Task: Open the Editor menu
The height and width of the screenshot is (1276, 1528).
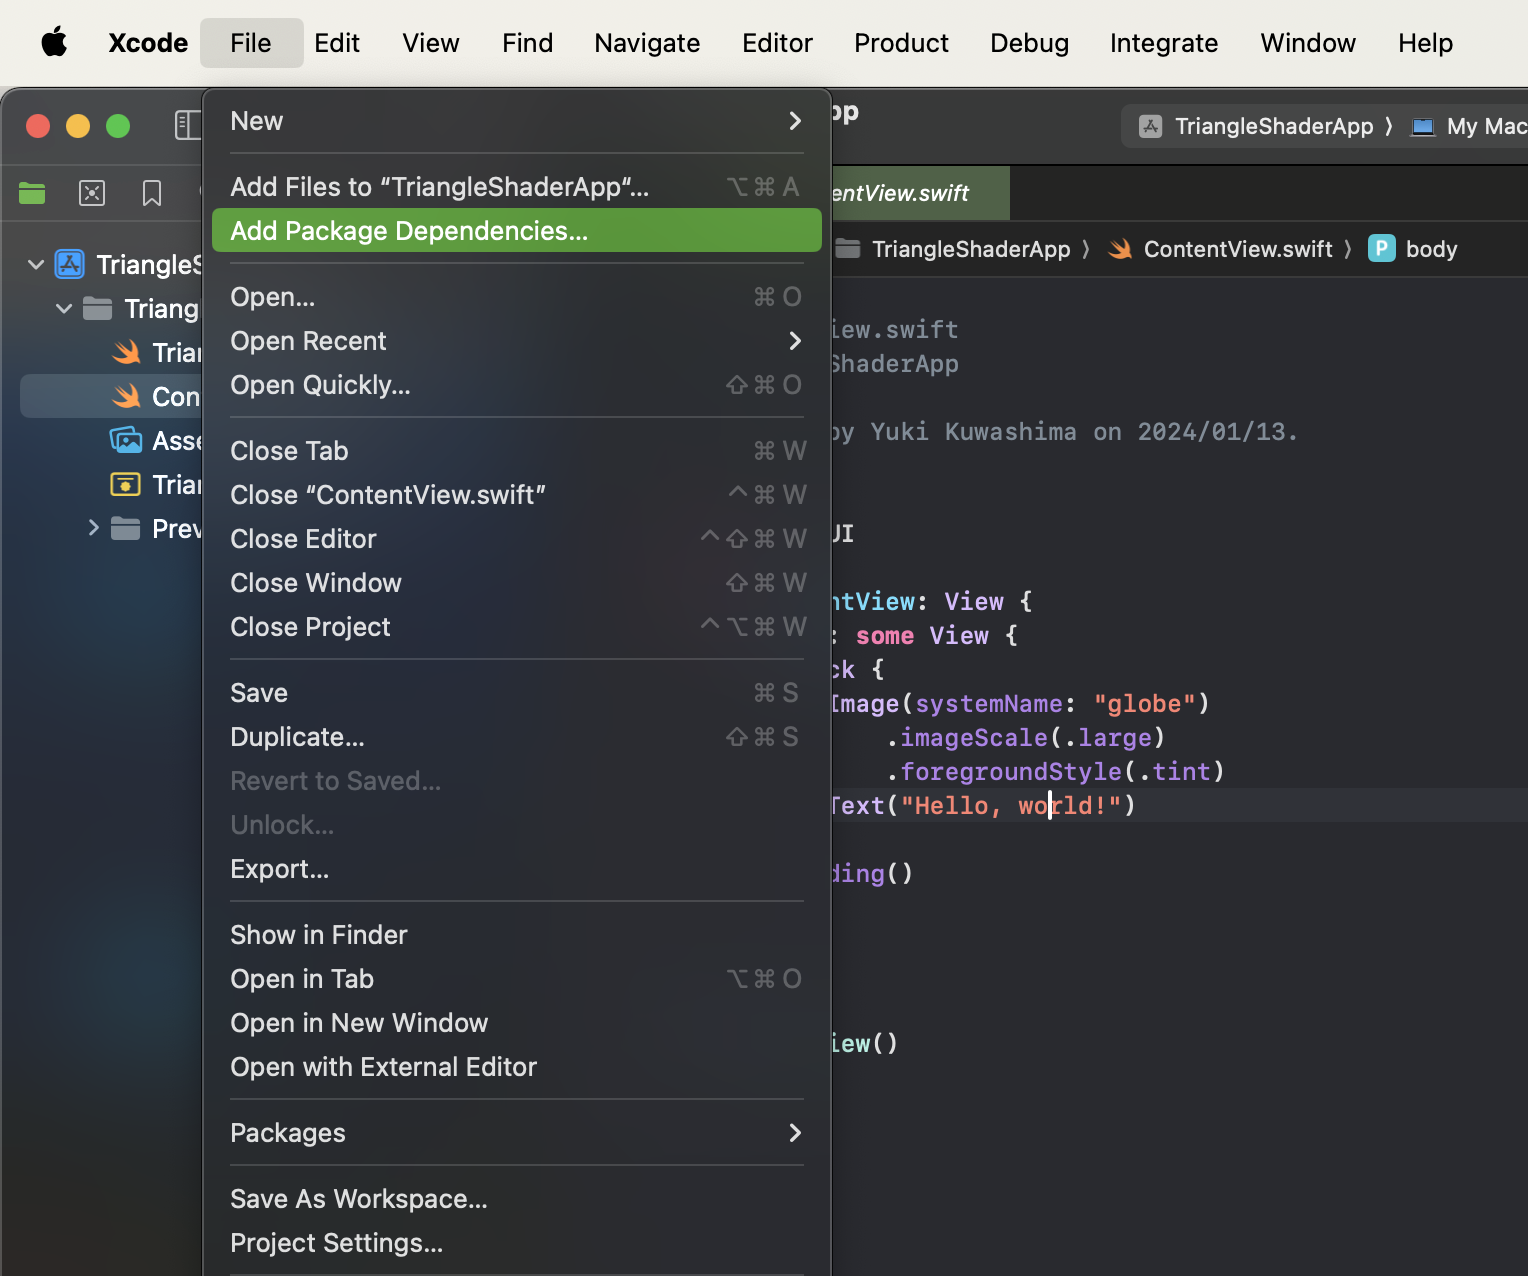Action: pos(777,43)
